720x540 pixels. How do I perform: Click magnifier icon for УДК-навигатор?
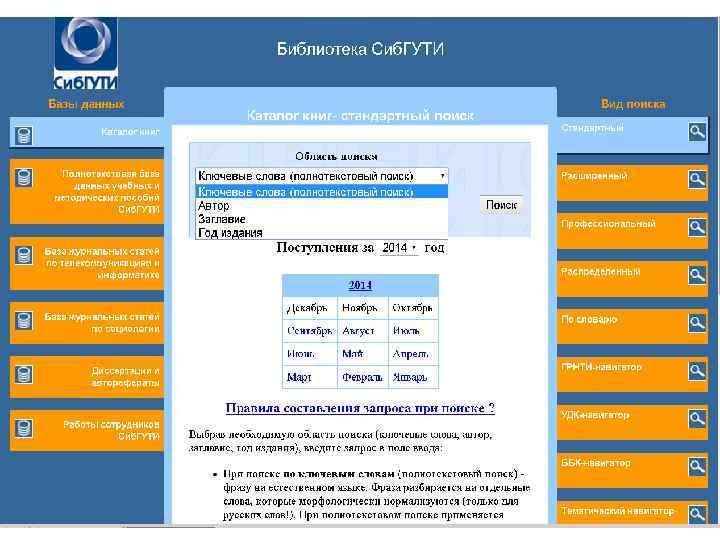pyautogui.click(x=697, y=418)
